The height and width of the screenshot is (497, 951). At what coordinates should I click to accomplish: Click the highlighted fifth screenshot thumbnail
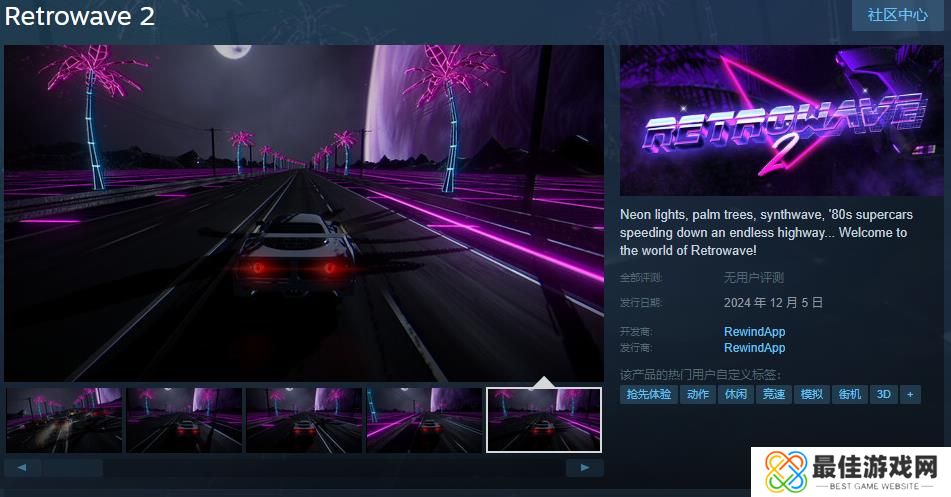click(x=544, y=420)
